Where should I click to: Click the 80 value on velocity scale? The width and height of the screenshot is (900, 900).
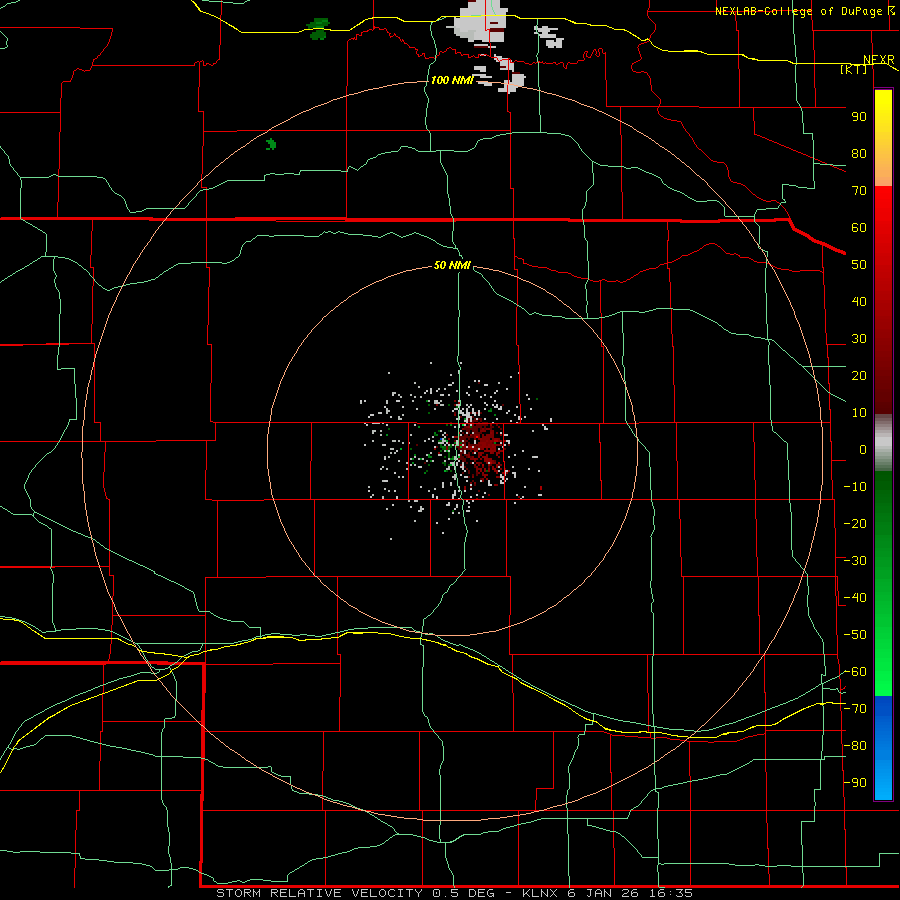(x=859, y=154)
